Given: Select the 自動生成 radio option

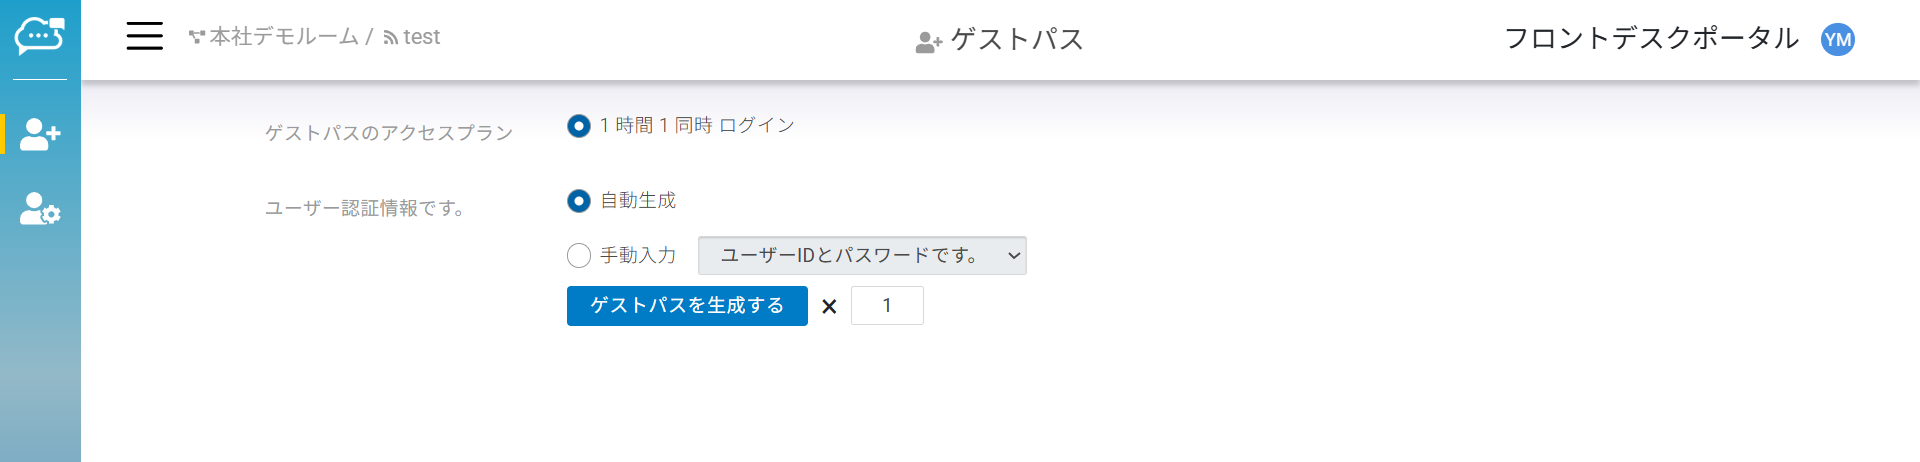Looking at the screenshot, I should tap(579, 201).
